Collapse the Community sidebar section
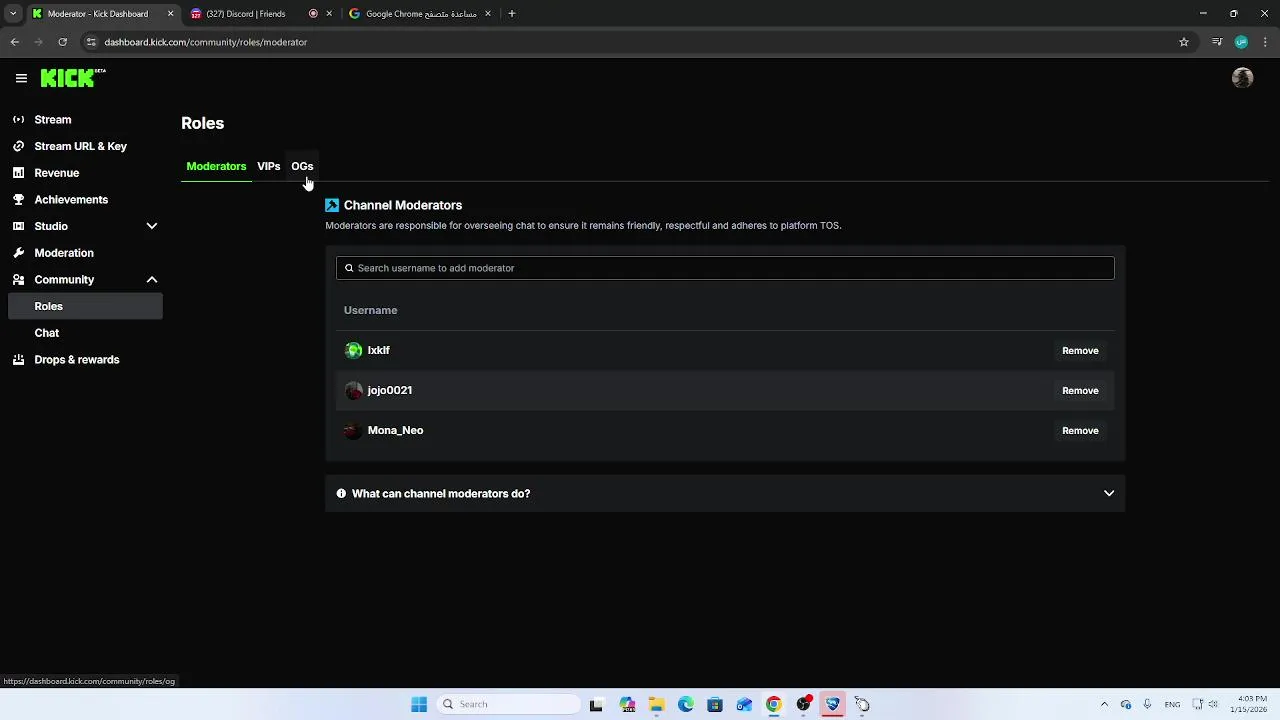Image resolution: width=1280 pixels, height=720 pixels. [152, 280]
